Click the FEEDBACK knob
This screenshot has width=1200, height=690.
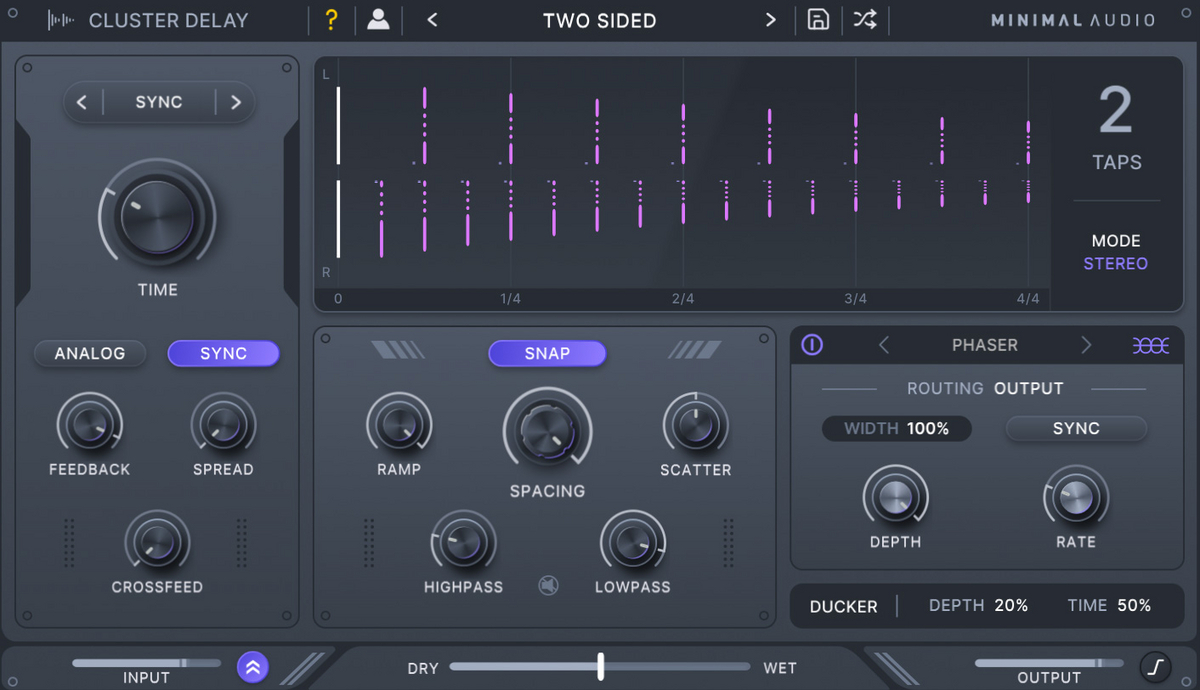coord(90,423)
